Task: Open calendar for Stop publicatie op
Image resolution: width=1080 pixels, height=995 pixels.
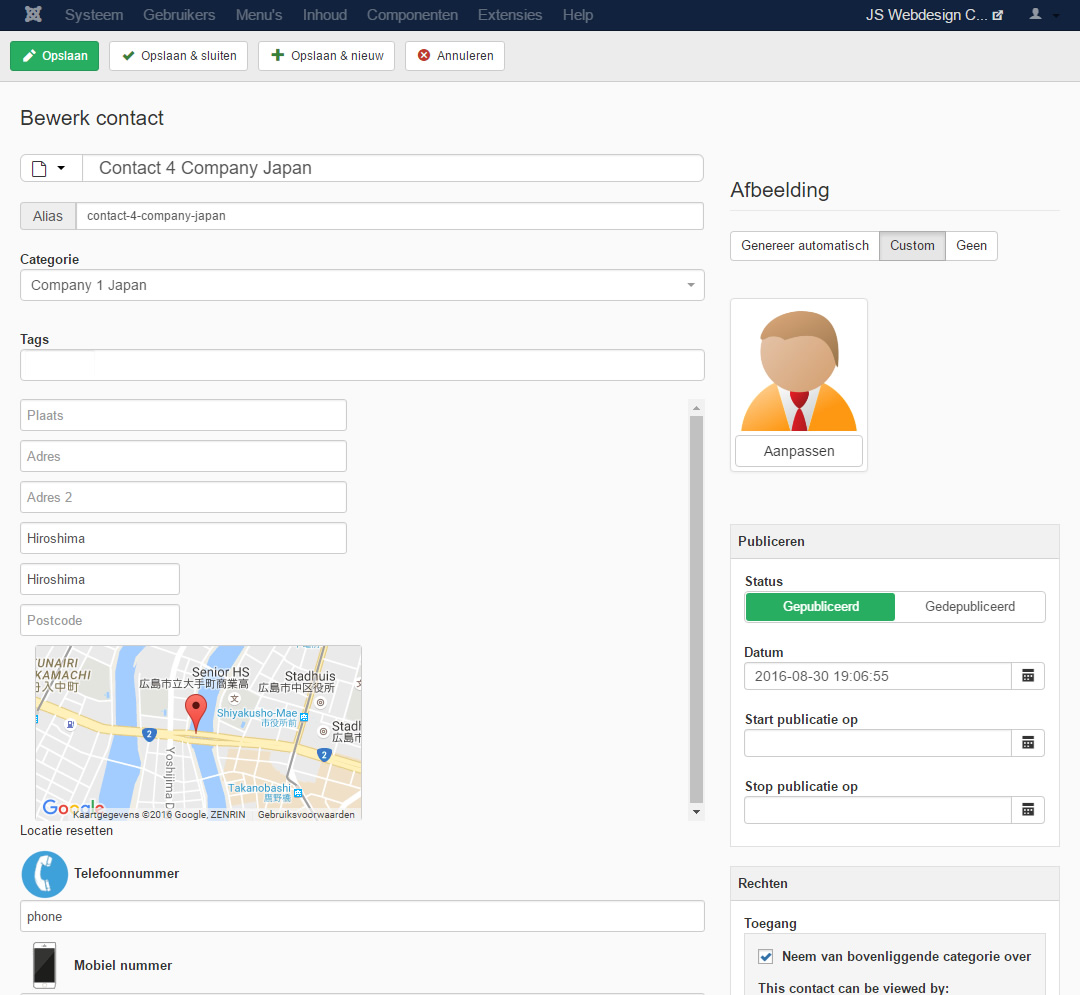Action: [x=1027, y=810]
